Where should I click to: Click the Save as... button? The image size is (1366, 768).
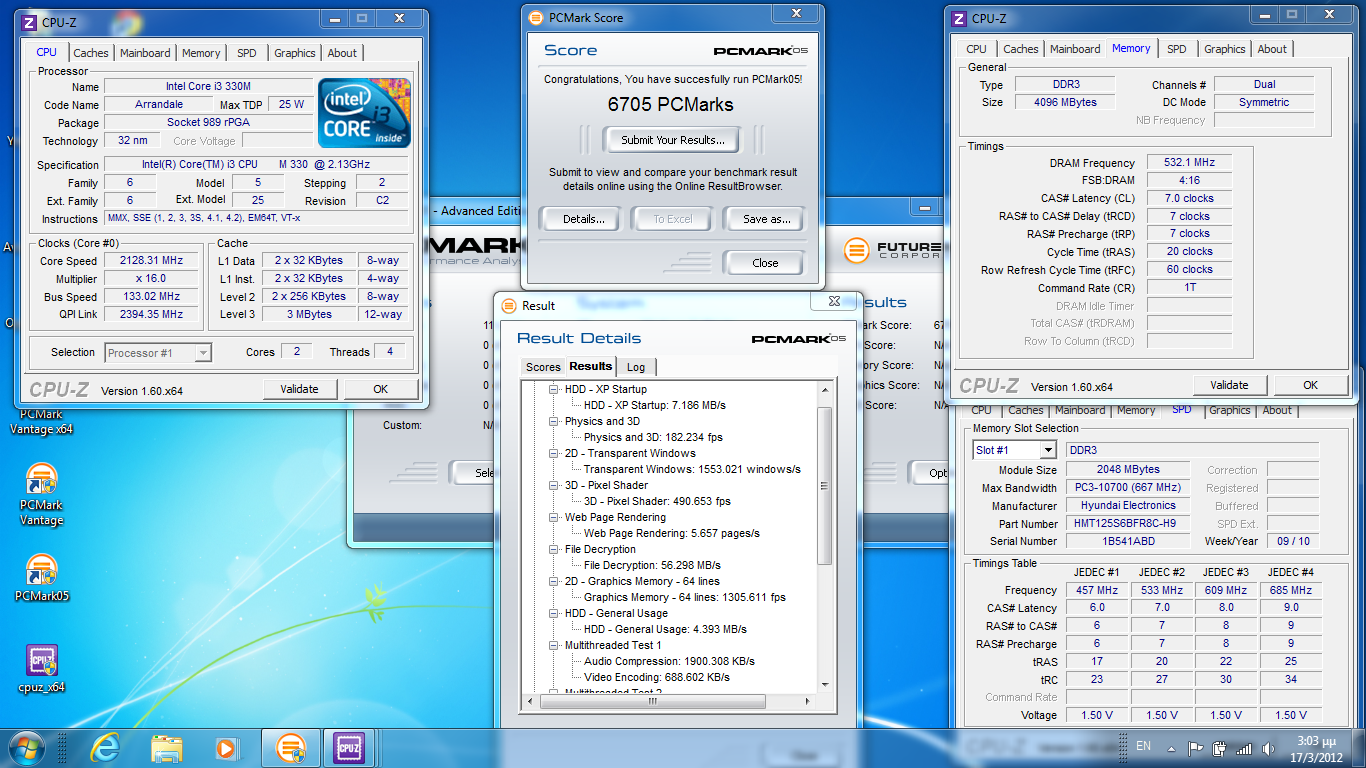click(767, 219)
